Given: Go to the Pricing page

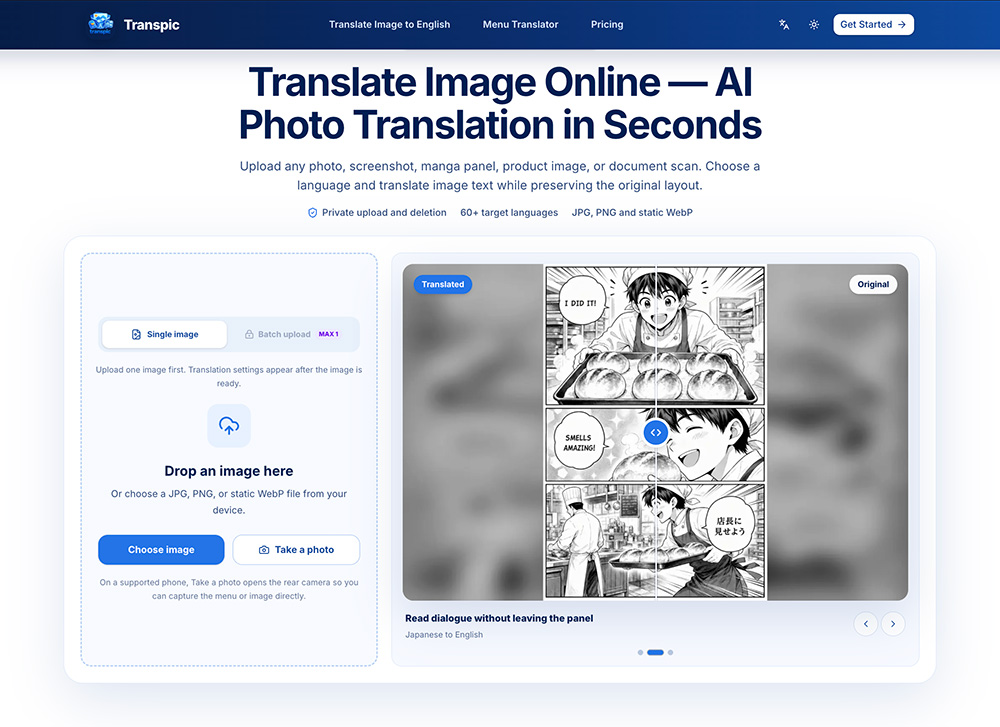Looking at the screenshot, I should (x=607, y=24).
